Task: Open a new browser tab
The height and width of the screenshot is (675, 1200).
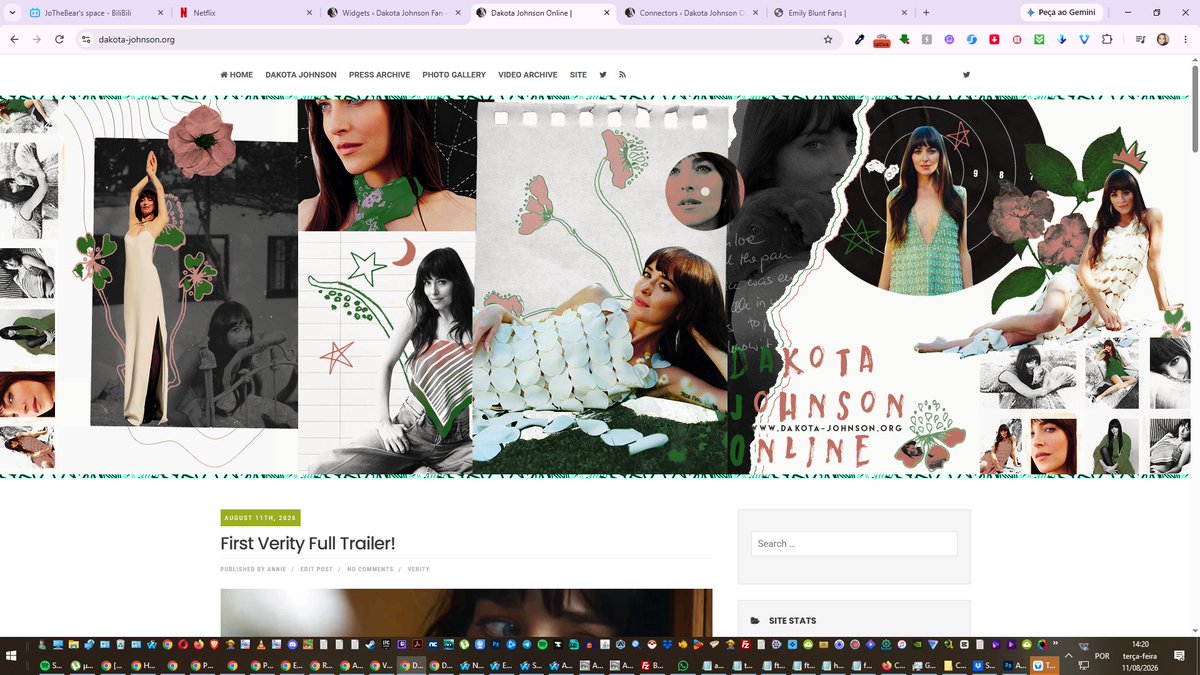Action: point(926,13)
